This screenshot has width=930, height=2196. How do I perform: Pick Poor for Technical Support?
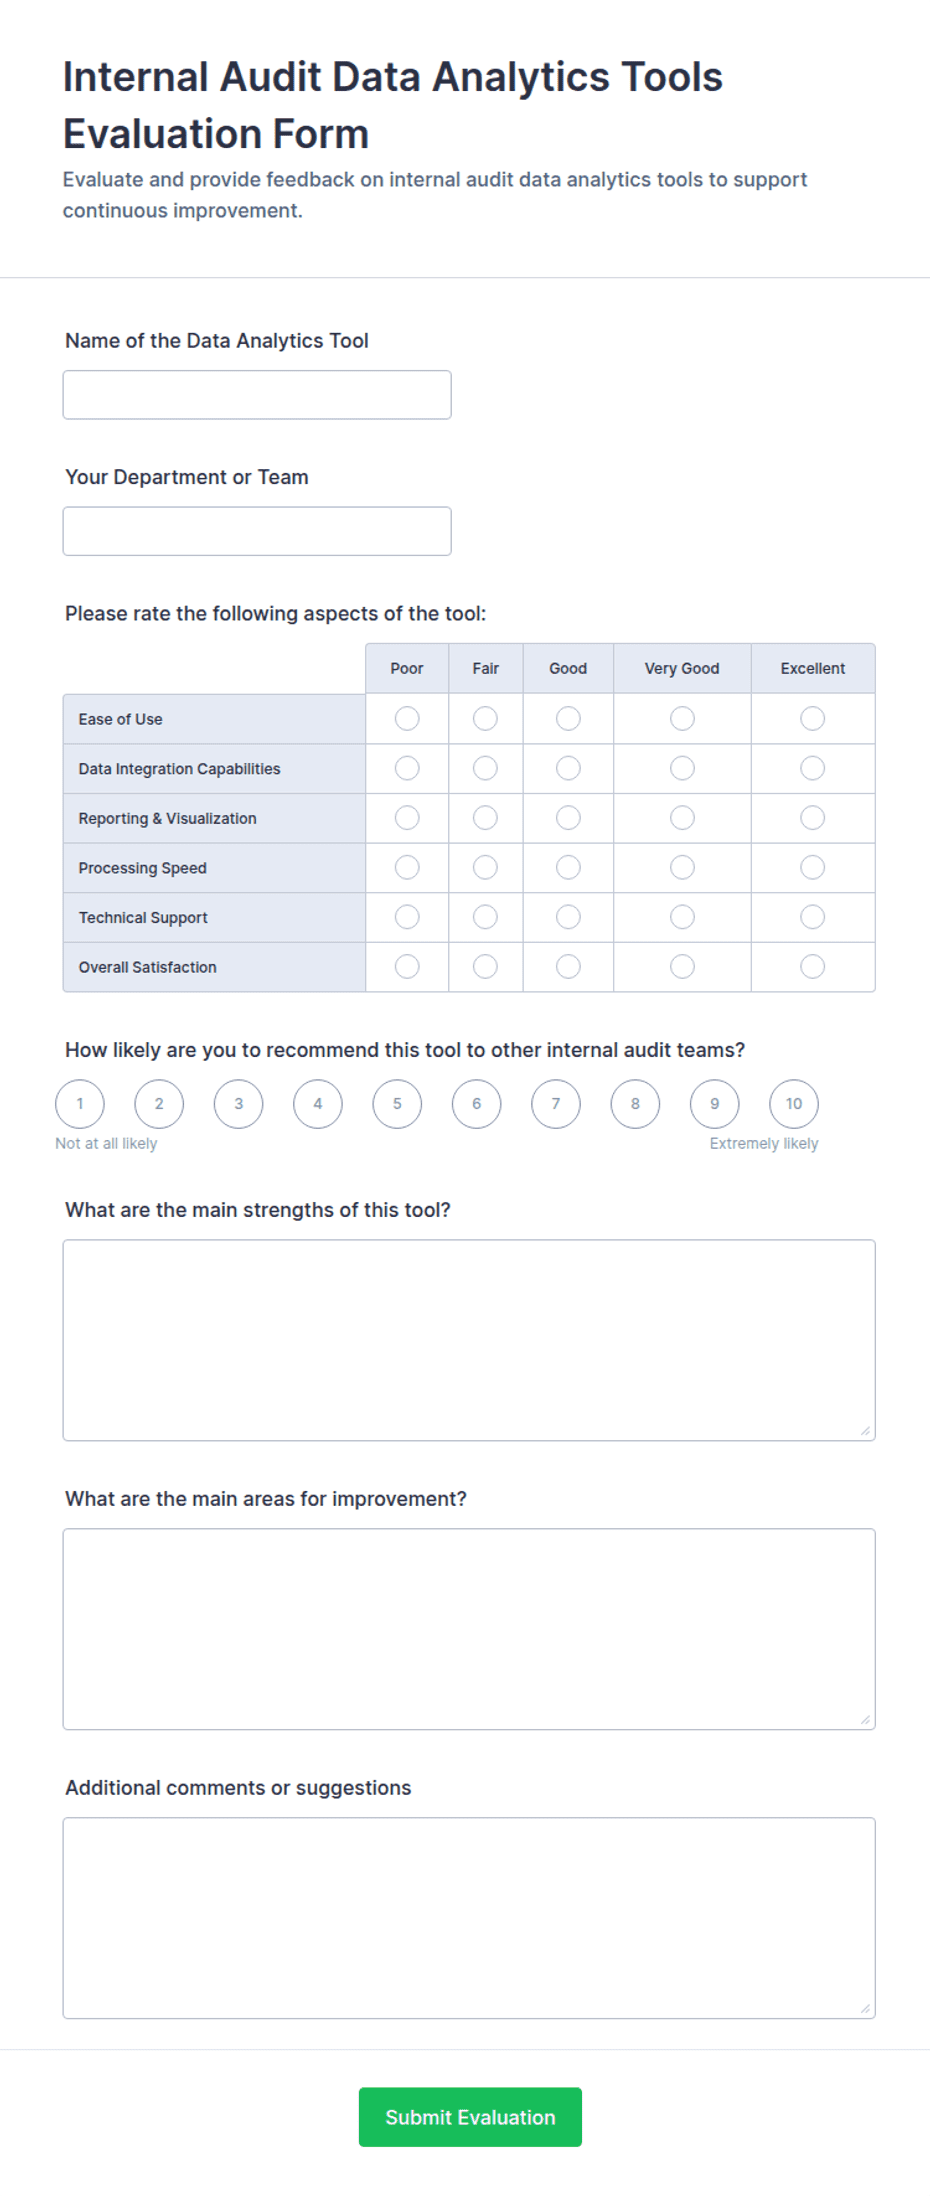coord(407,917)
